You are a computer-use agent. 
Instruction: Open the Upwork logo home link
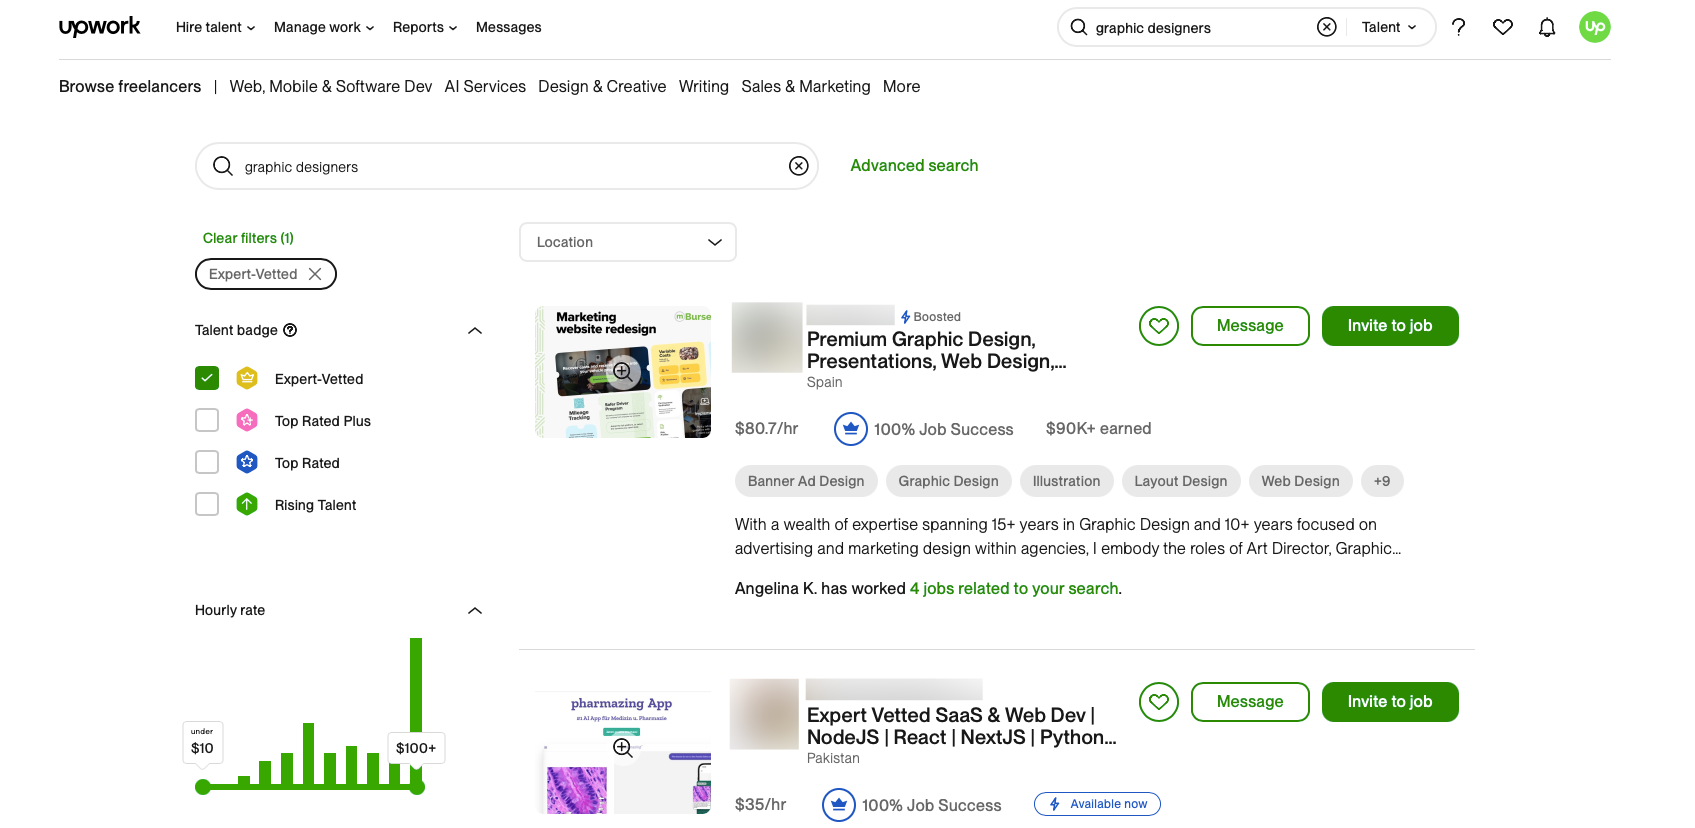(x=99, y=27)
